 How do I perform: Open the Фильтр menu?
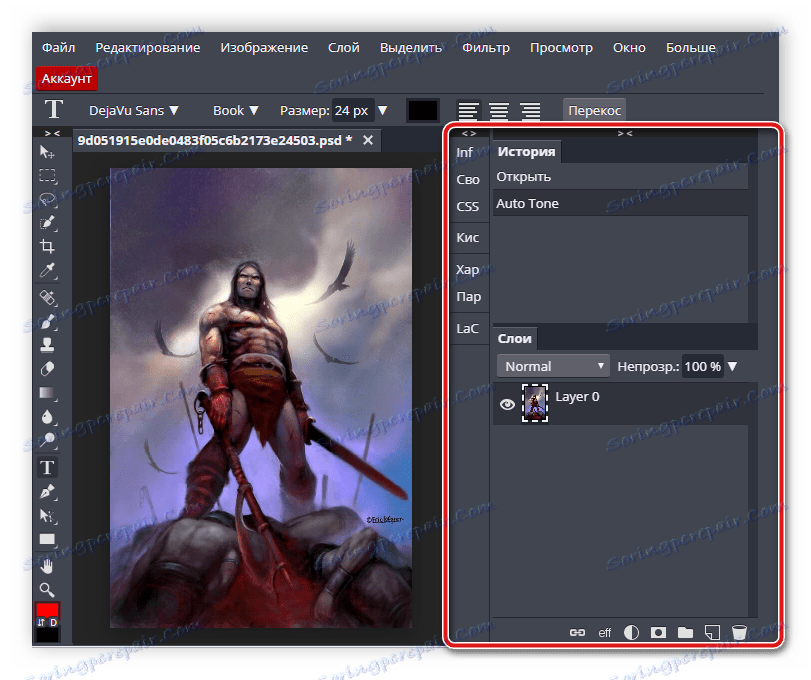click(x=486, y=47)
